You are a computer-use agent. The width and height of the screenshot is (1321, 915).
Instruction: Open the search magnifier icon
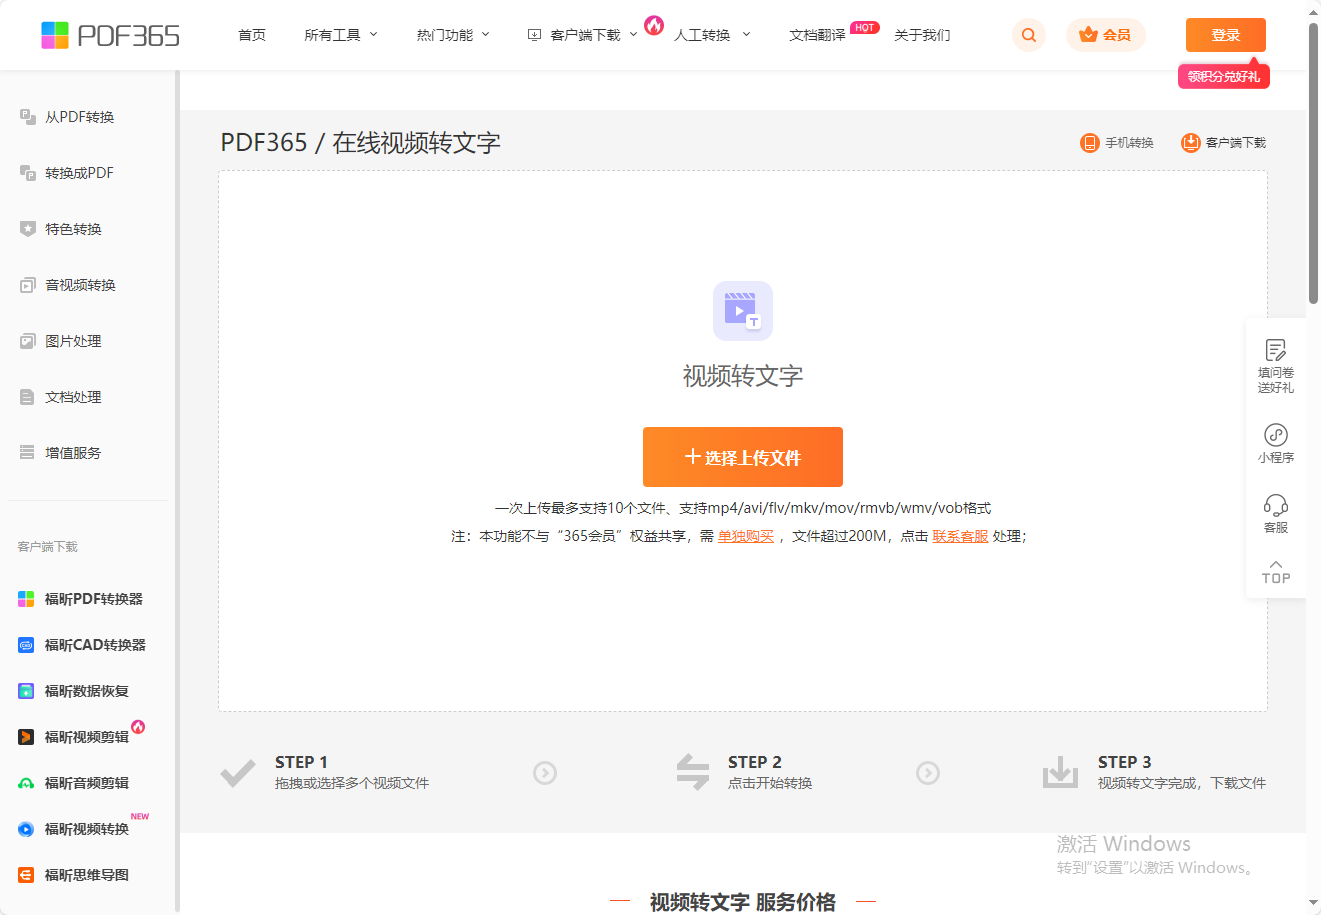click(1029, 35)
